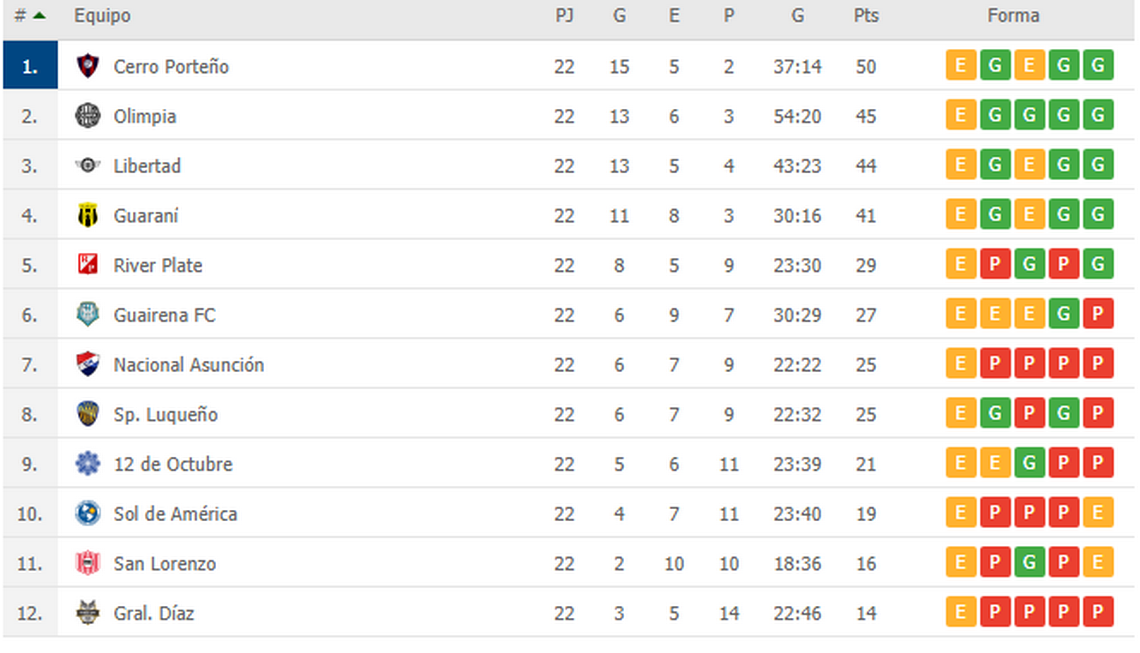Click the Sol de América globe logo
The image size is (1140, 653).
pyautogui.click(x=88, y=513)
